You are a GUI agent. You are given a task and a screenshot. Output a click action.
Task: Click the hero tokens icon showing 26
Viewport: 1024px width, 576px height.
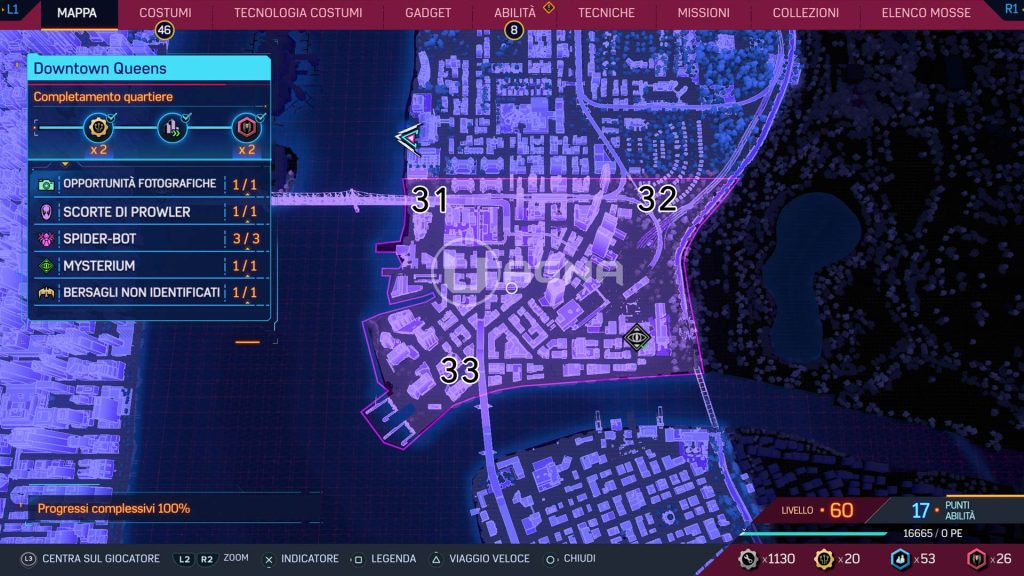click(x=977, y=558)
